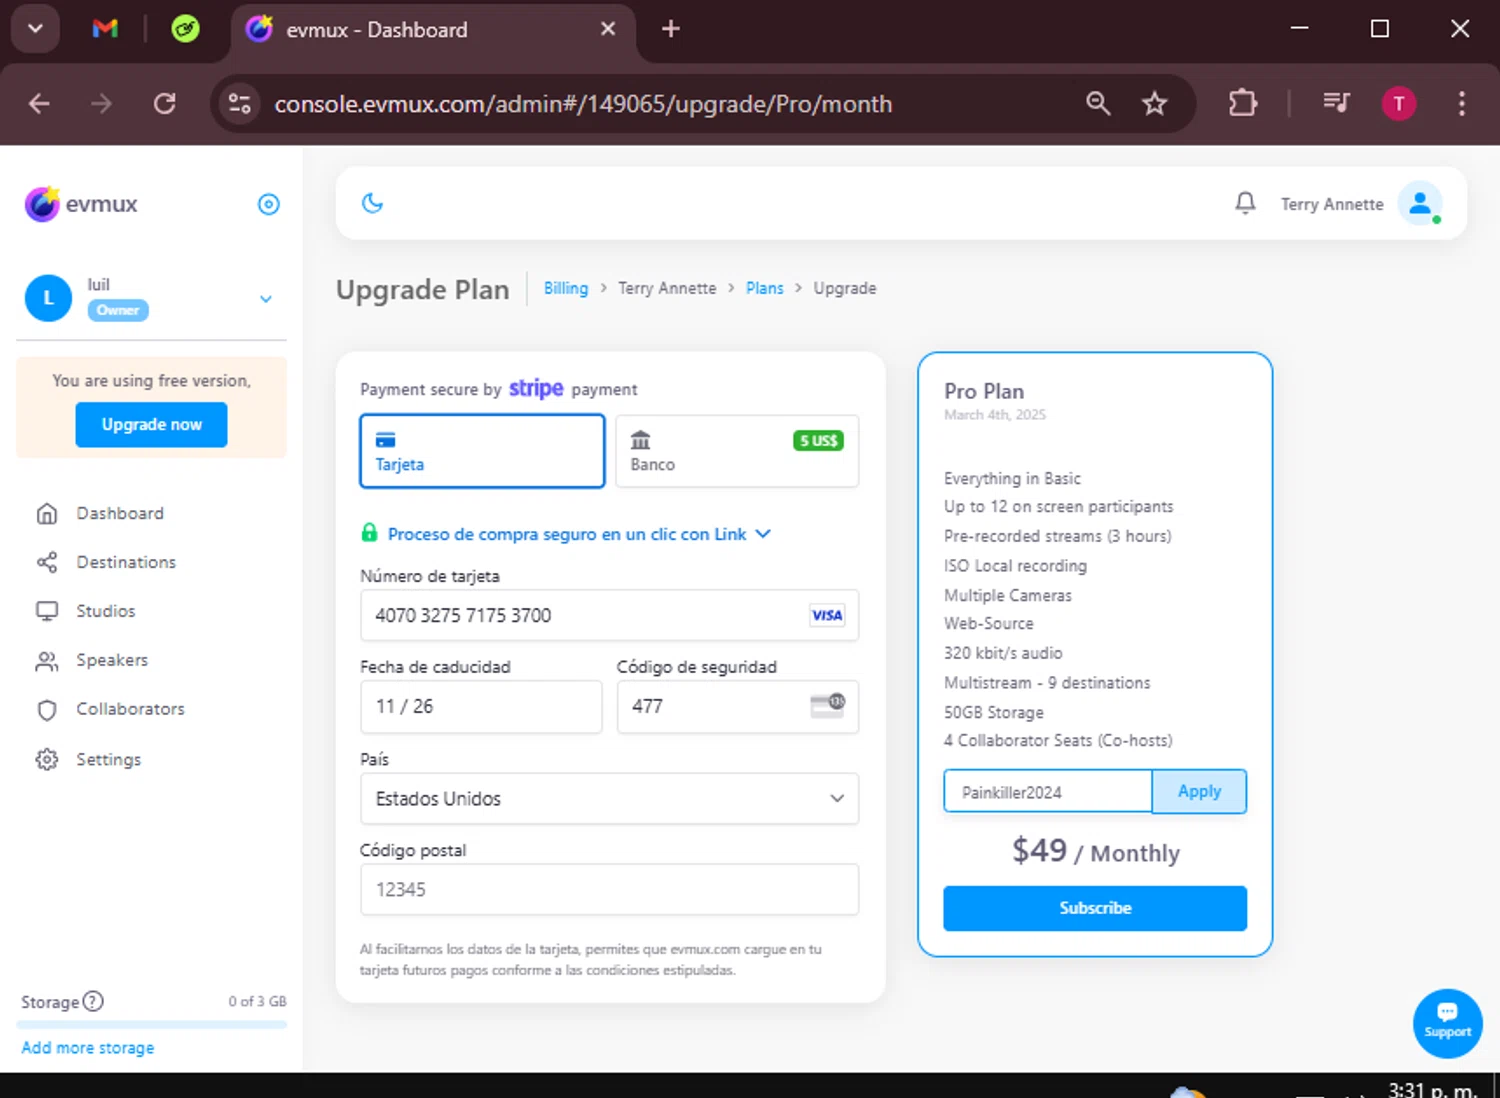Screen dimensions: 1500x1098
Task: Click the card number field
Action: coord(609,615)
